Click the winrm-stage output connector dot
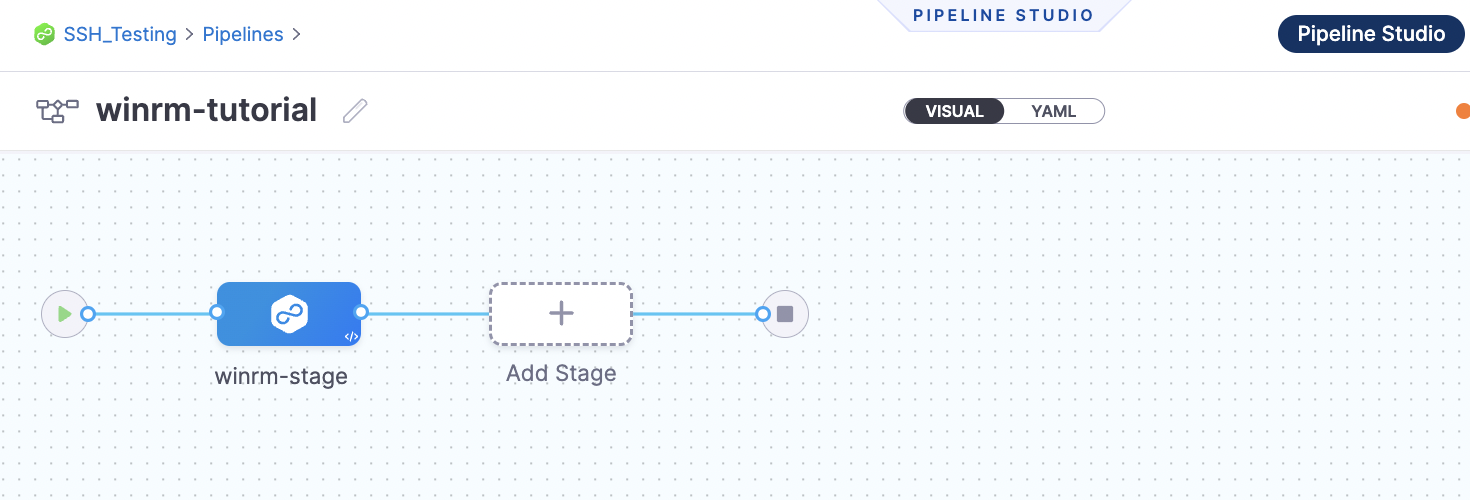This screenshot has height=500, width=1470. coord(361,313)
